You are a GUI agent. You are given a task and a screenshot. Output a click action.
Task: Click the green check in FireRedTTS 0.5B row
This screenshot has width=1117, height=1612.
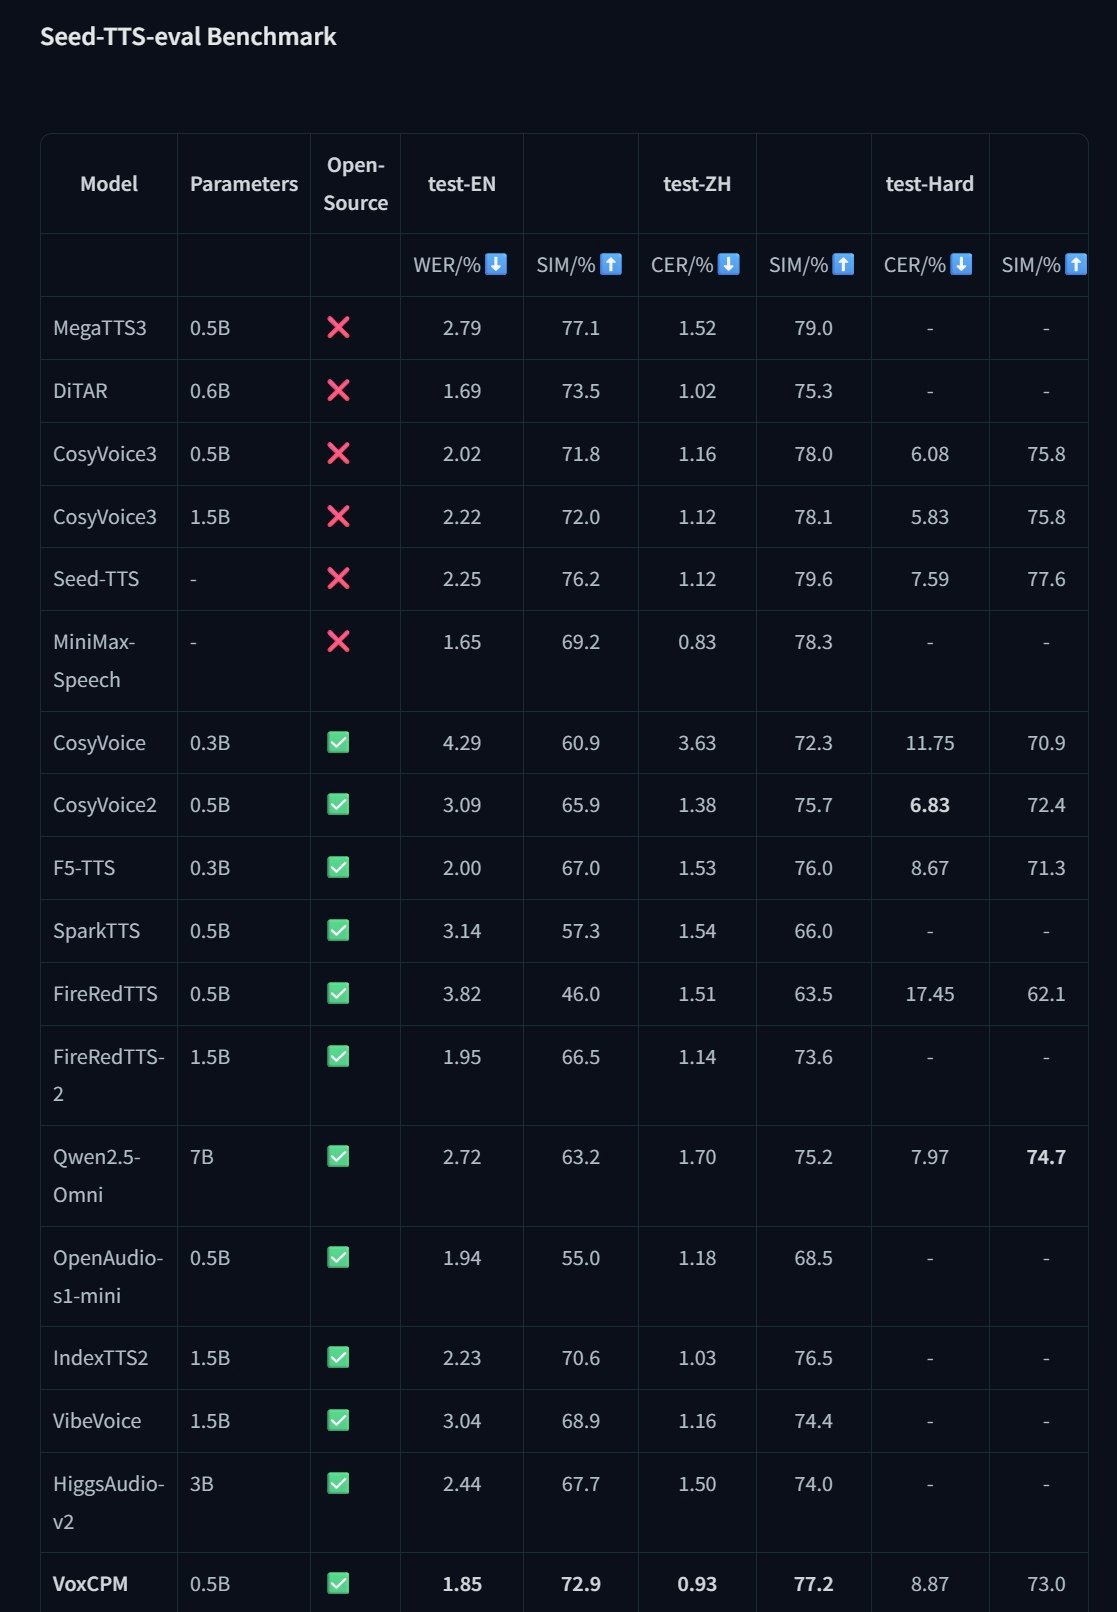pos(338,993)
